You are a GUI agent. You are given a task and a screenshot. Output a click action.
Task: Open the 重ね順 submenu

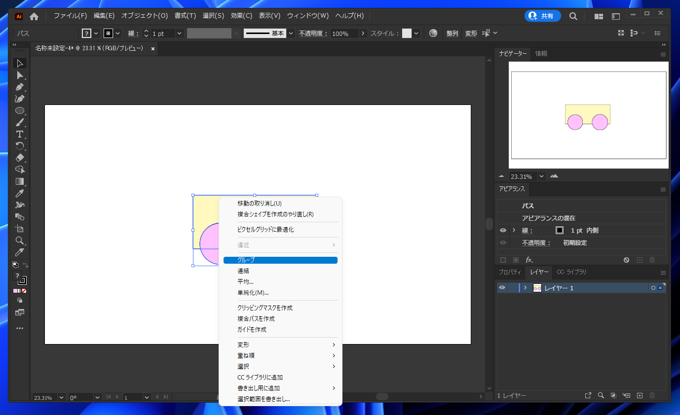281,356
